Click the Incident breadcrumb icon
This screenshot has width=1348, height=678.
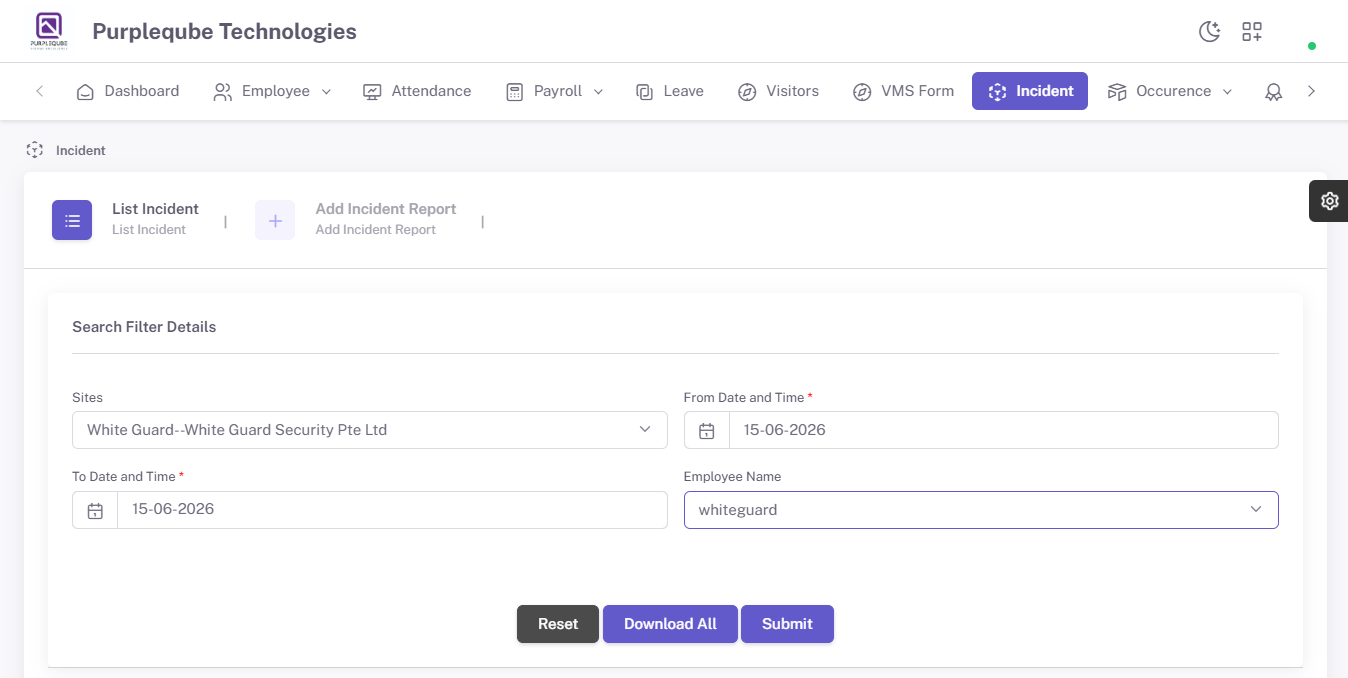pos(35,150)
